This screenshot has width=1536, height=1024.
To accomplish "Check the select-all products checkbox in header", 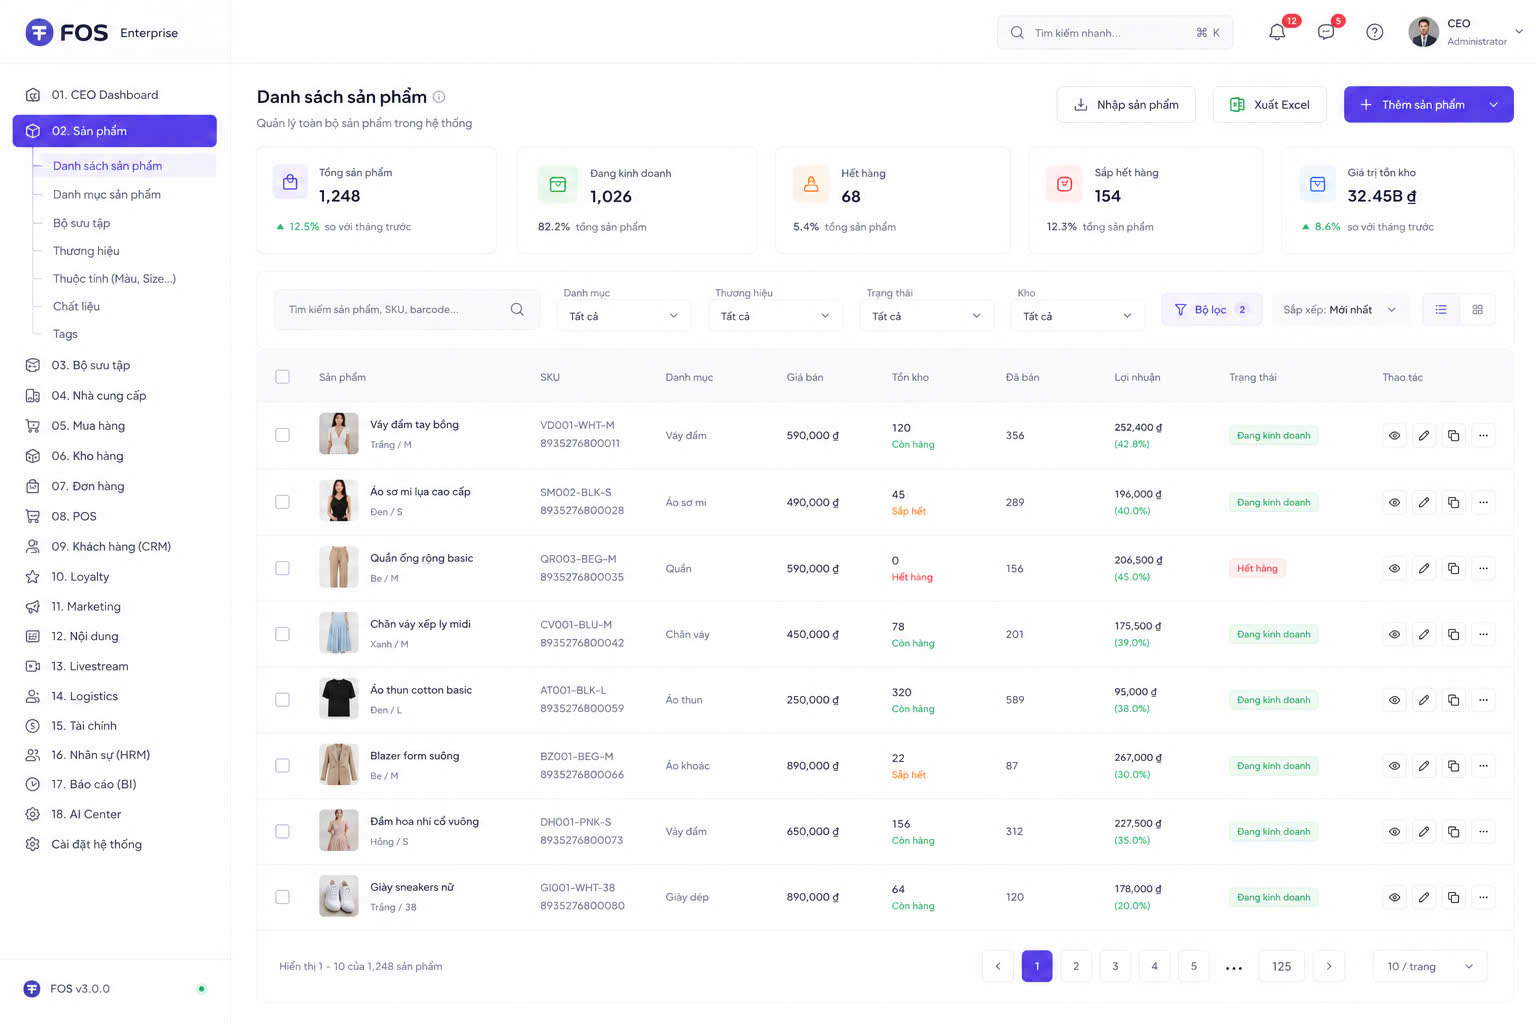I will coord(282,377).
